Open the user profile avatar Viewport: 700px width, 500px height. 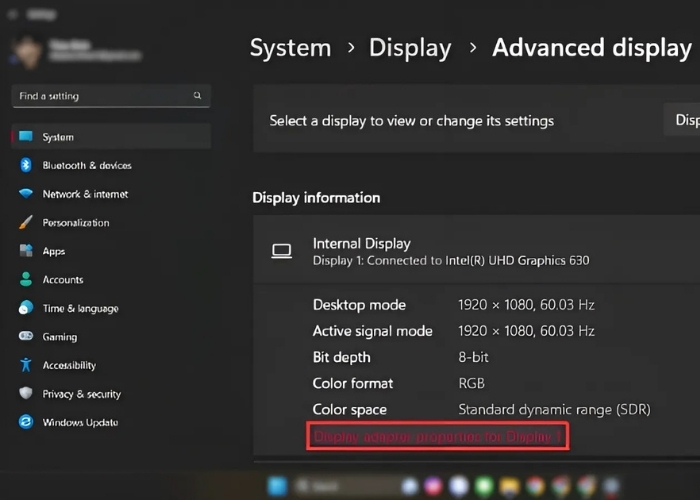[25, 49]
